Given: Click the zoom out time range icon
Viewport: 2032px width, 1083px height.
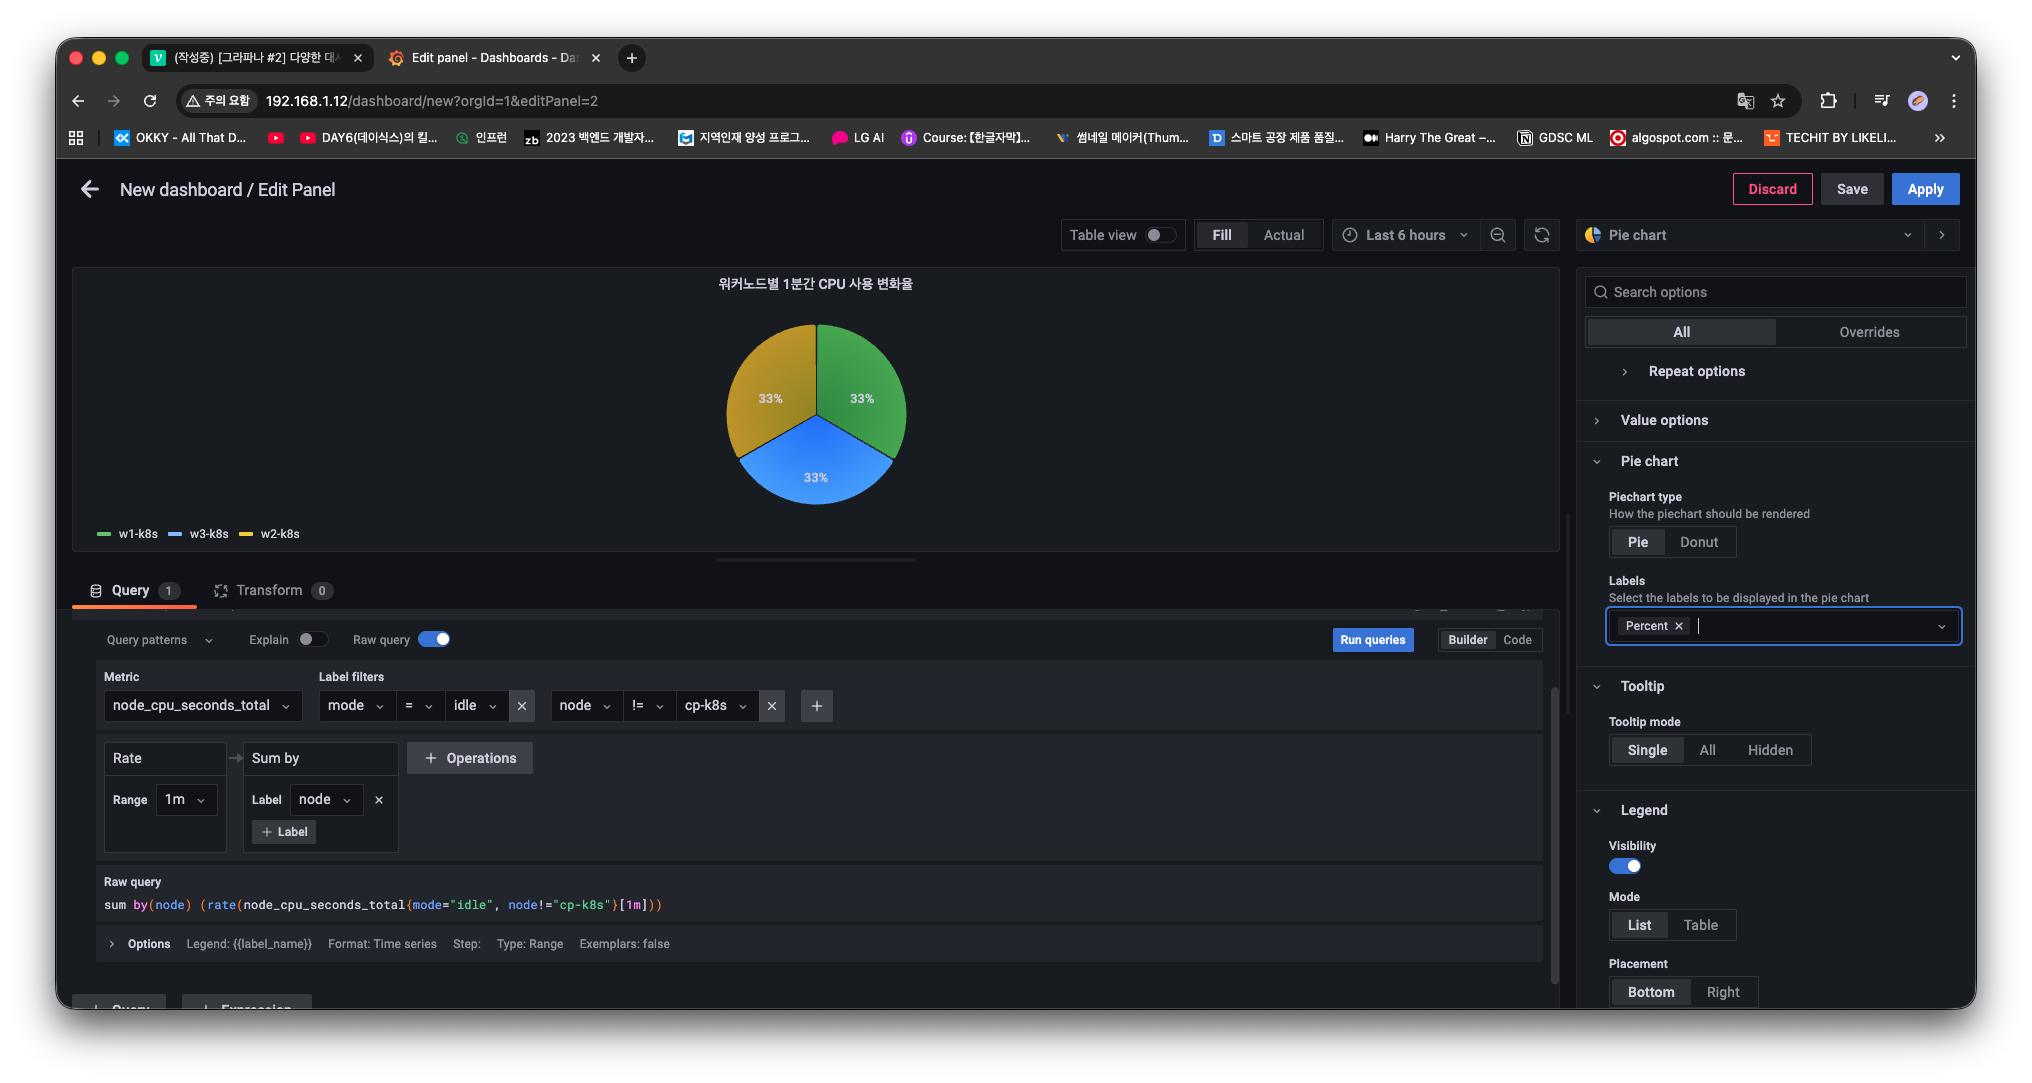Looking at the screenshot, I should point(1497,235).
